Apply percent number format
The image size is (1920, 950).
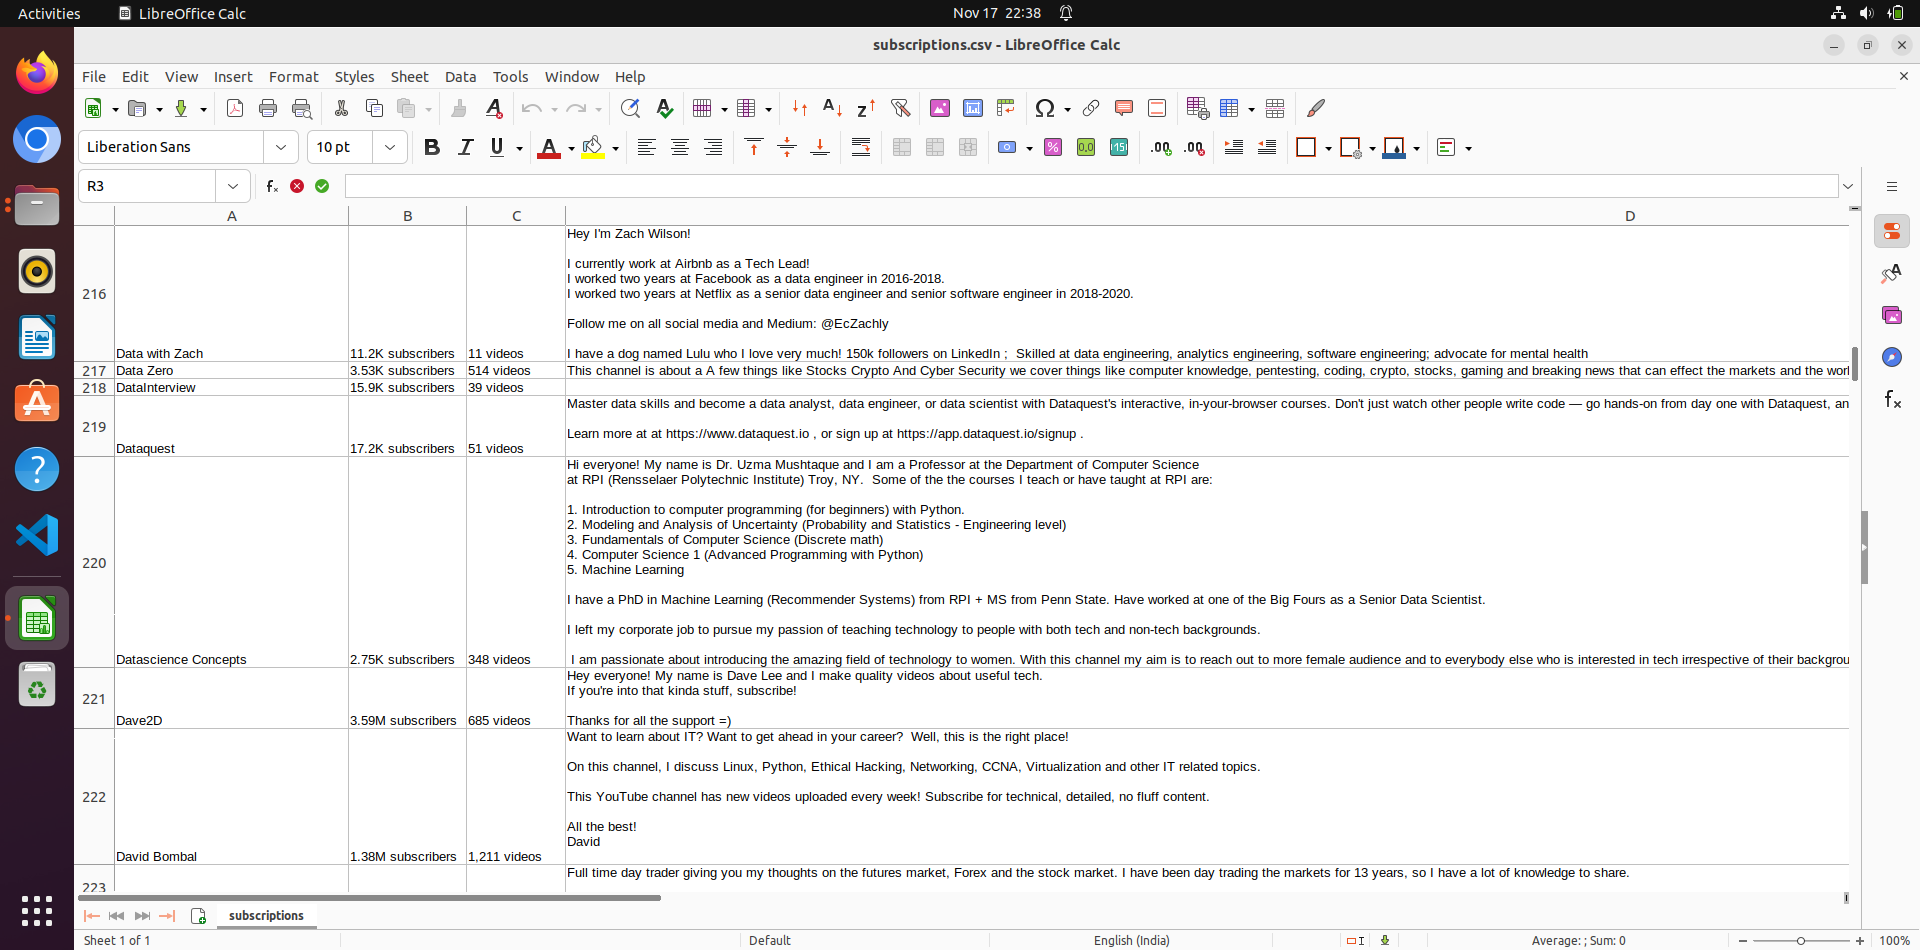click(x=1052, y=147)
